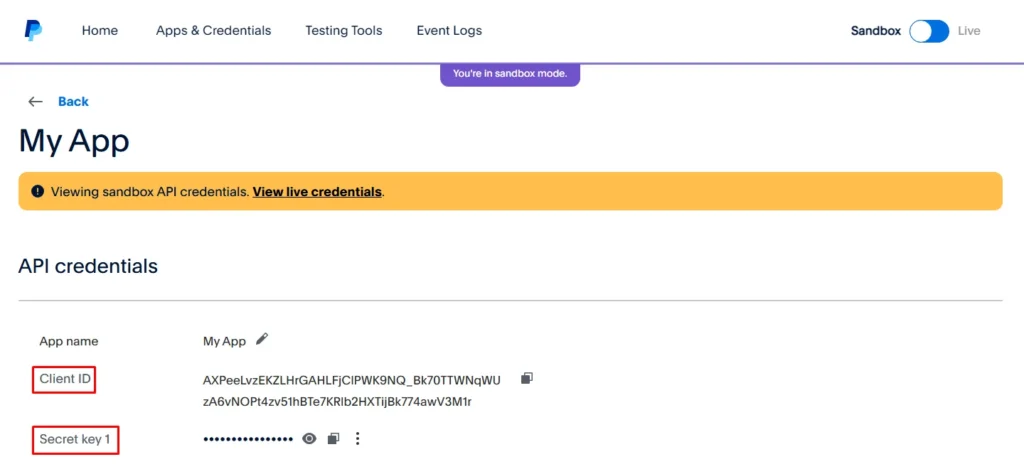This screenshot has height=474, width=1024.
Task: Click the Client ID value text
Action: pyautogui.click(x=351, y=380)
